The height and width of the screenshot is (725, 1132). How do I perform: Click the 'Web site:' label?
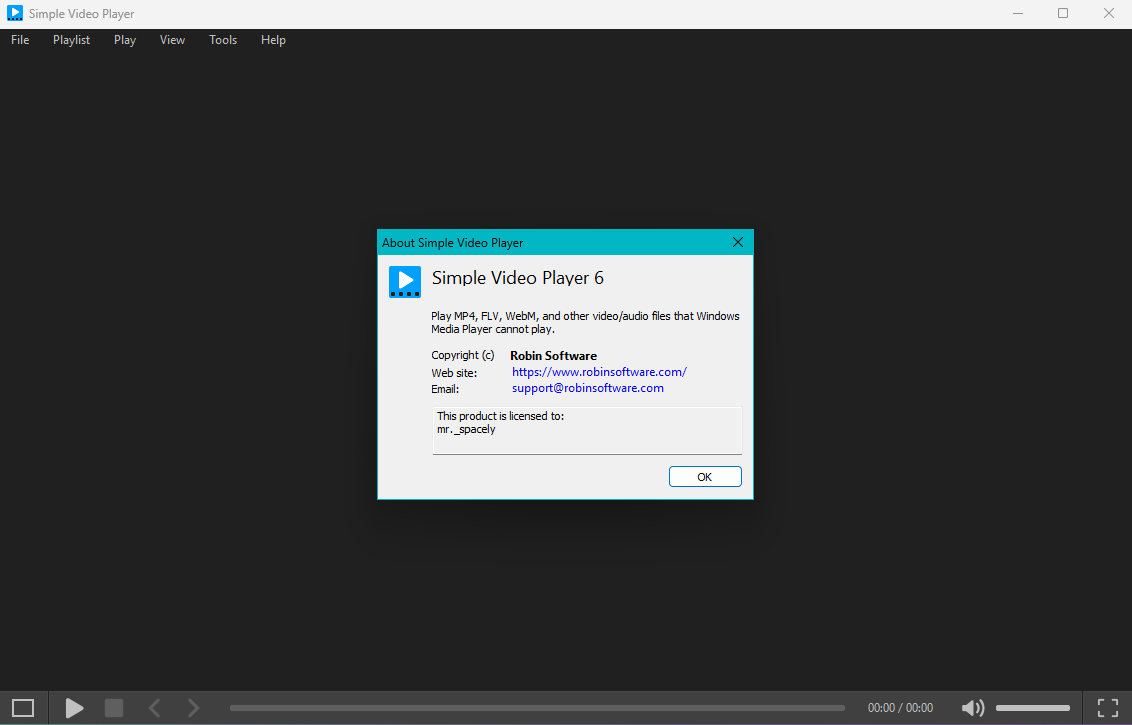[x=454, y=373]
